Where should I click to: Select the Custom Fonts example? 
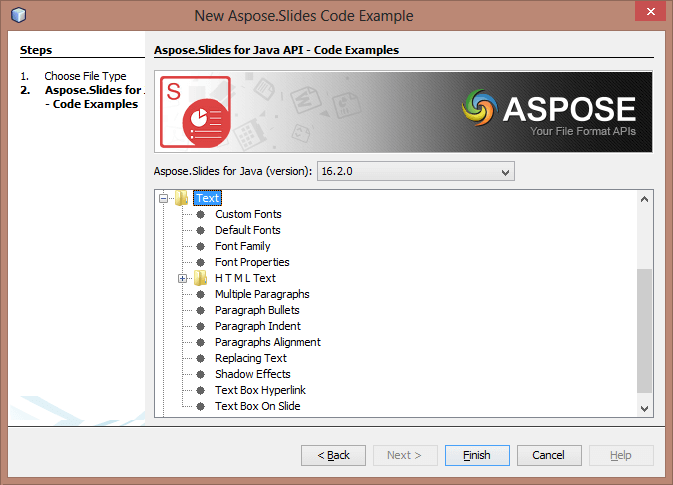pos(248,214)
